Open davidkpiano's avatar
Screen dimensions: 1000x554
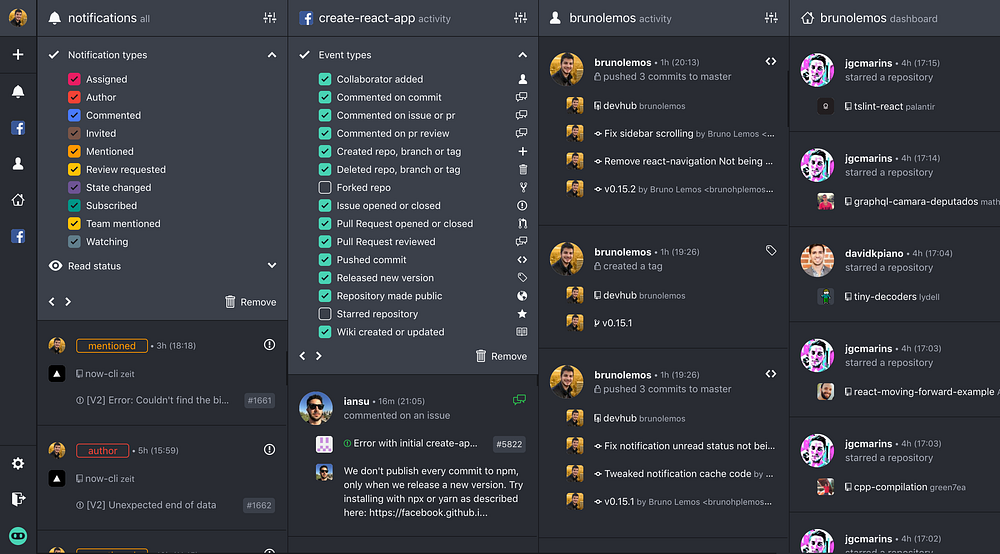pos(817,260)
